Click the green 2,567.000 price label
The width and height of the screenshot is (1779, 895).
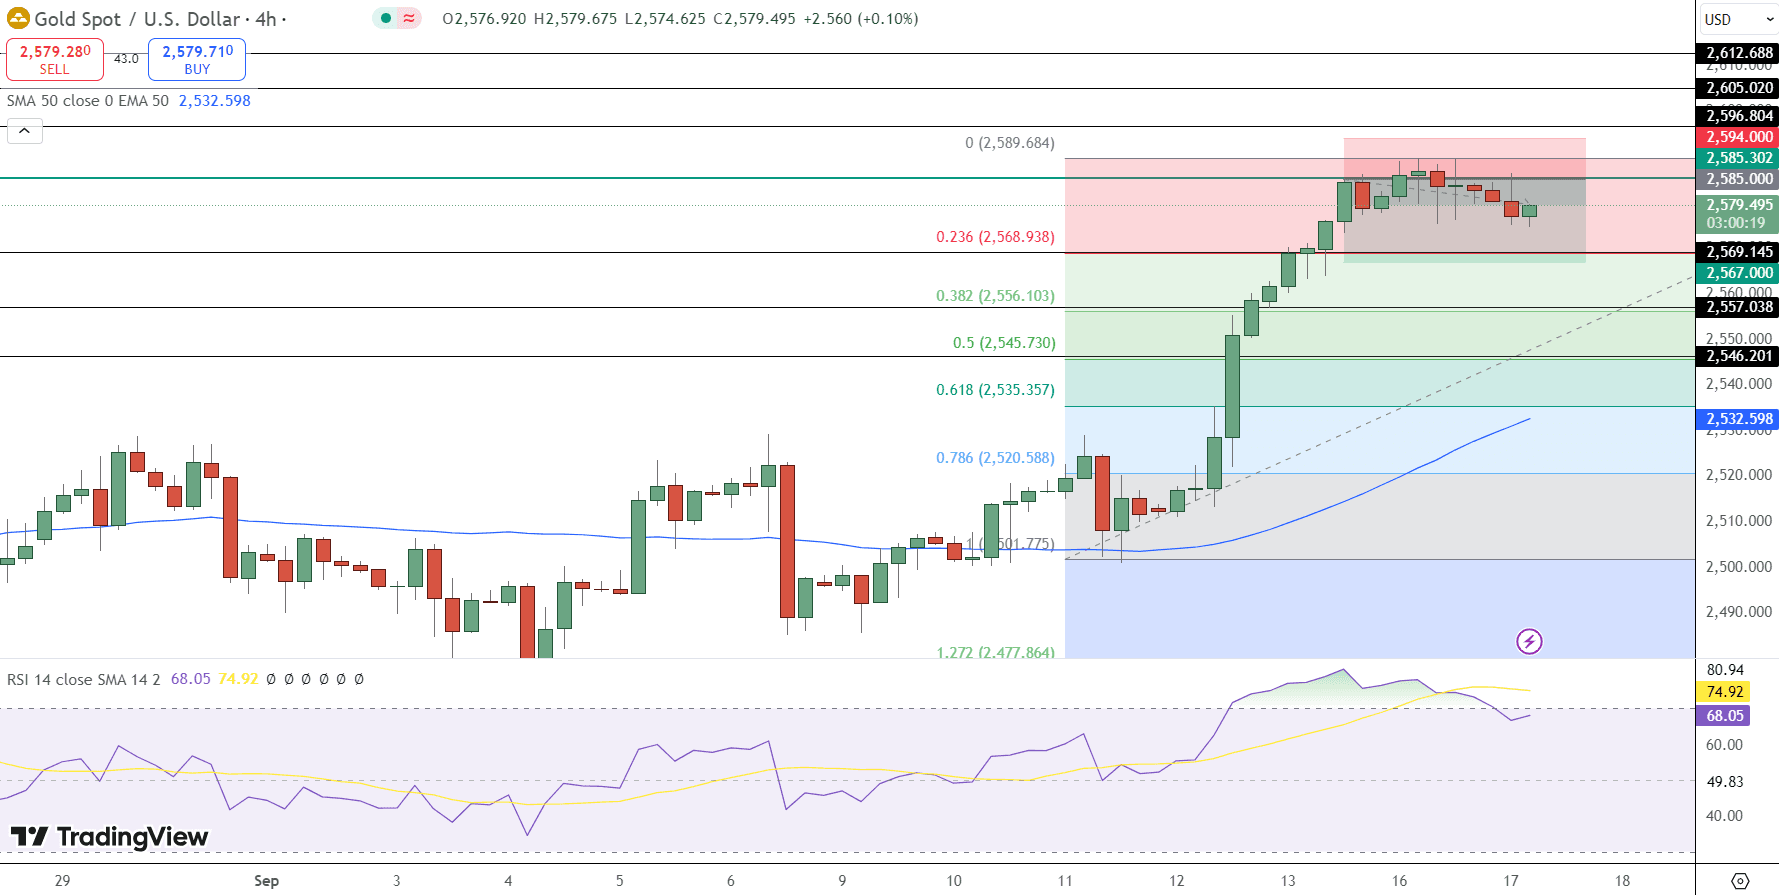pos(1738,273)
